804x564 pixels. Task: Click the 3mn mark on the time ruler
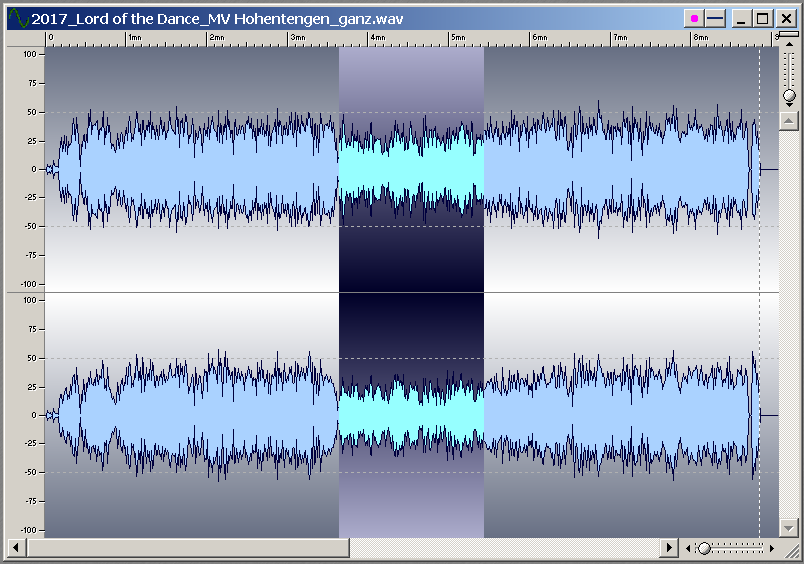tap(297, 37)
